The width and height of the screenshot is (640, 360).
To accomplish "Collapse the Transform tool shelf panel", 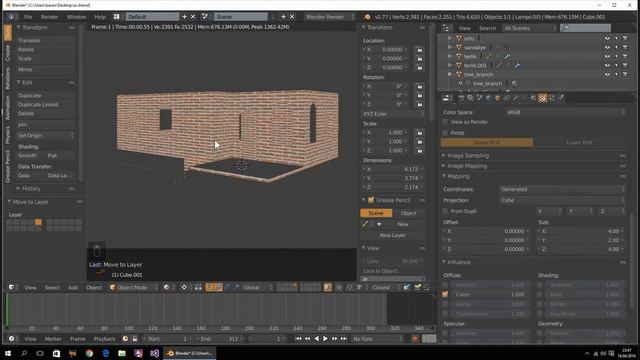I will (x=19, y=27).
